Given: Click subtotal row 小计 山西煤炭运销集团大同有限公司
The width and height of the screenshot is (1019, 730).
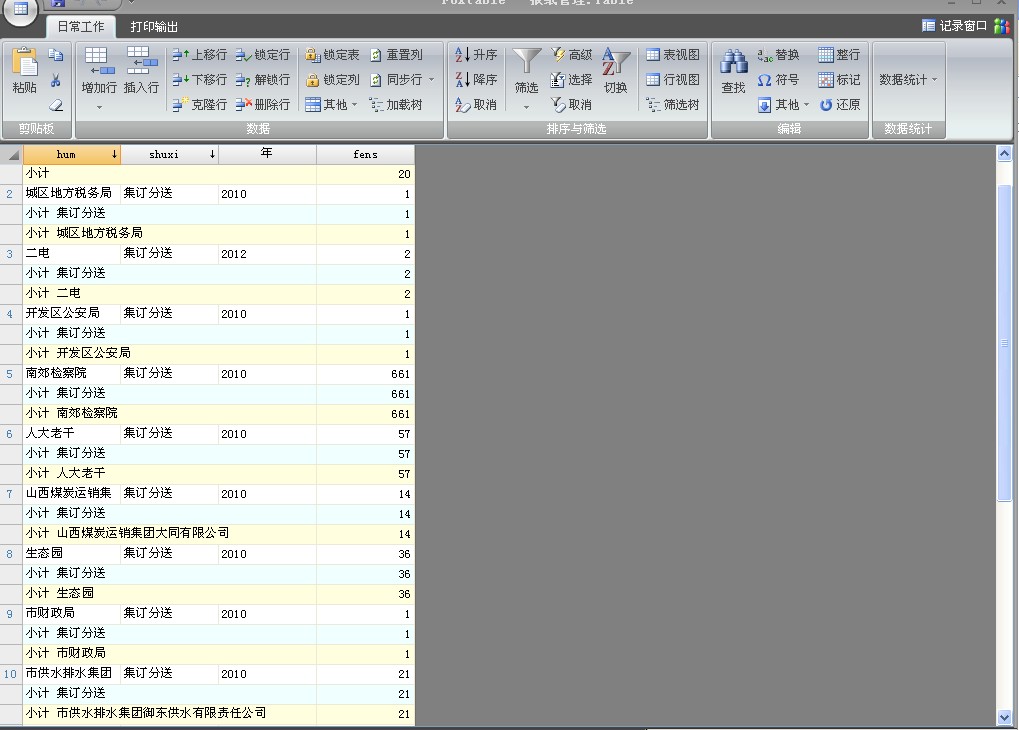Looking at the screenshot, I should pos(218,534).
